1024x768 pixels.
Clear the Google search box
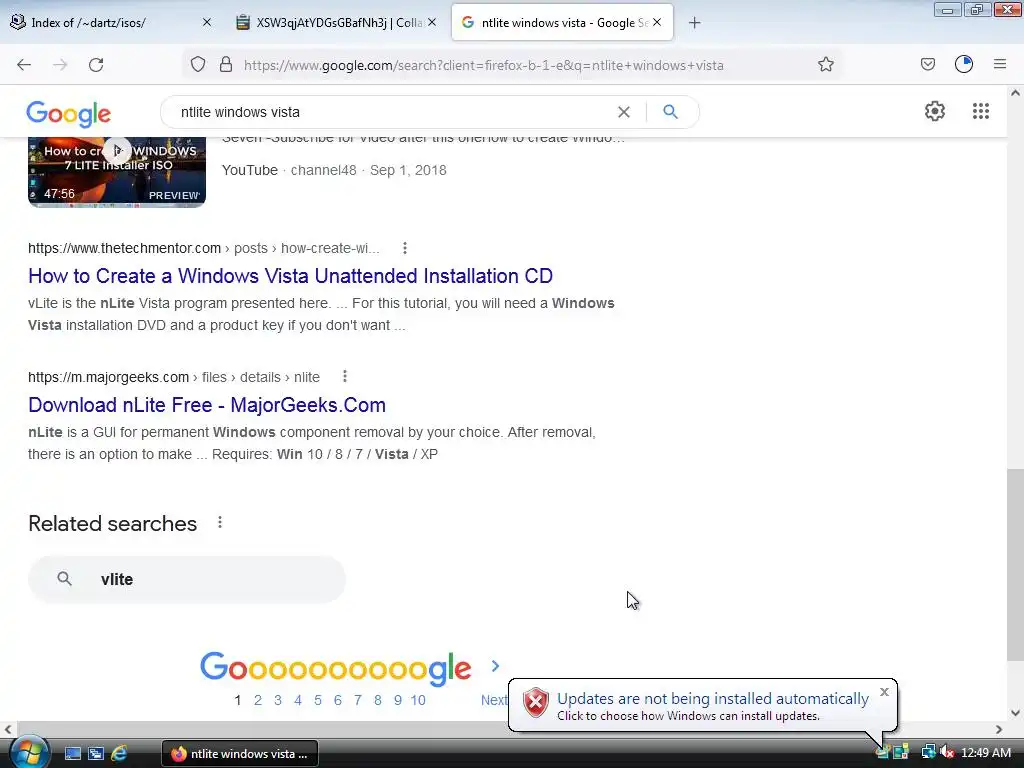click(x=624, y=112)
